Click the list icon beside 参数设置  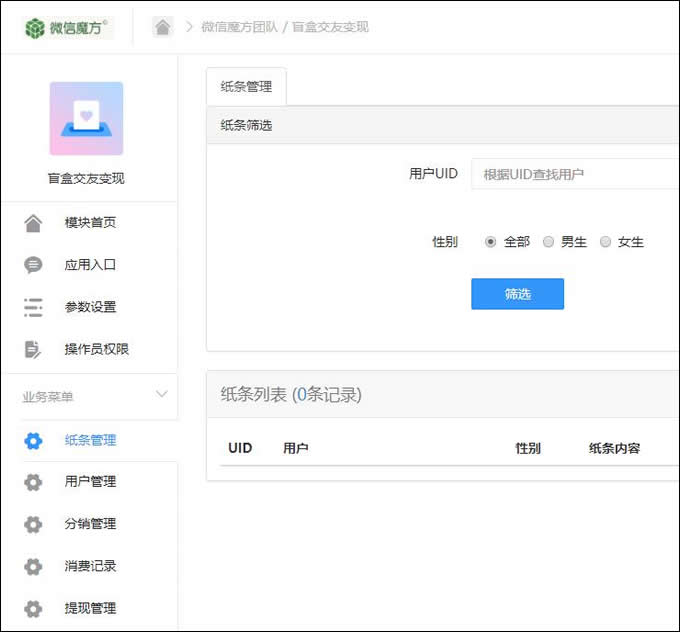pyautogui.click(x=33, y=307)
